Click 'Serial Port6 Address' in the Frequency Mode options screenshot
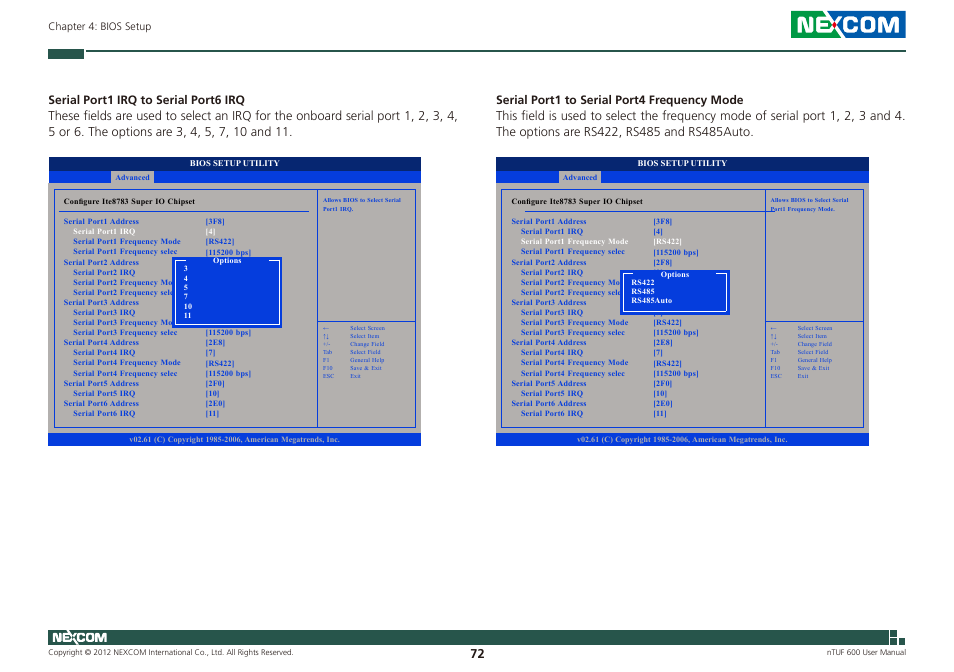 pos(549,403)
